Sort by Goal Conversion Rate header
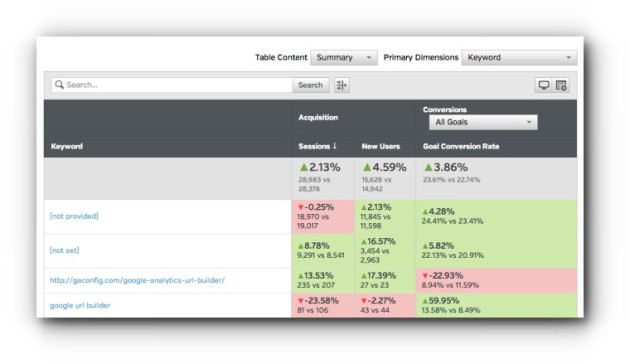The height and width of the screenshot is (364, 630). click(x=461, y=146)
